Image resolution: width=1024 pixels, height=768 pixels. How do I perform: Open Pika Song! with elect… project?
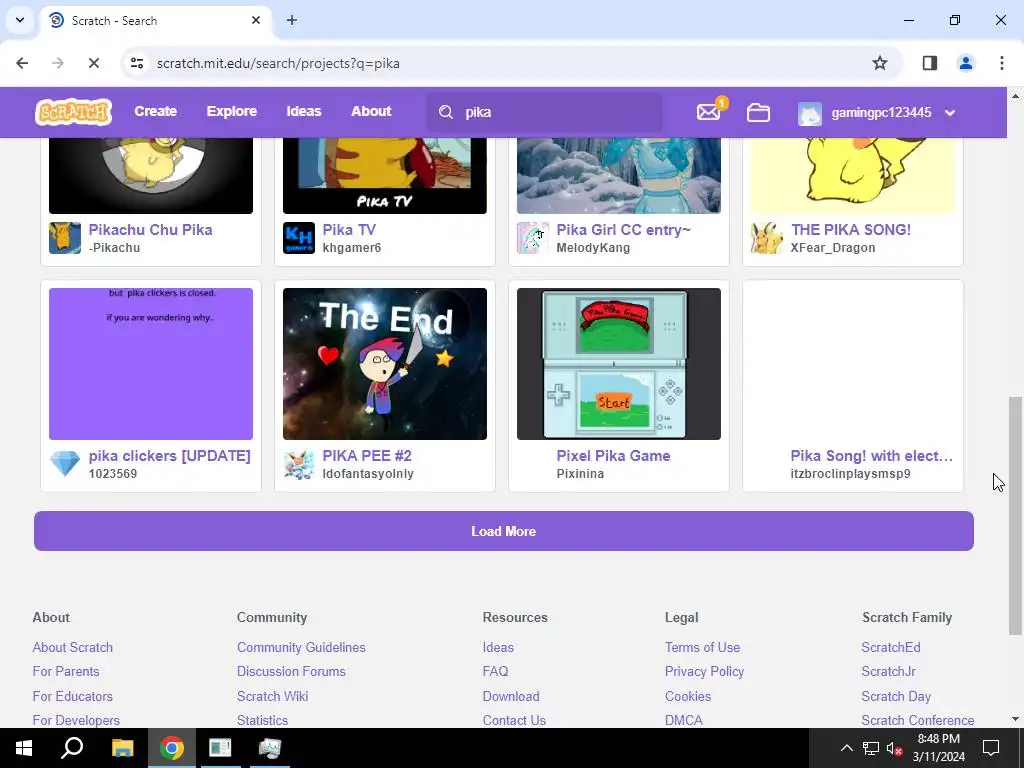[x=871, y=456]
